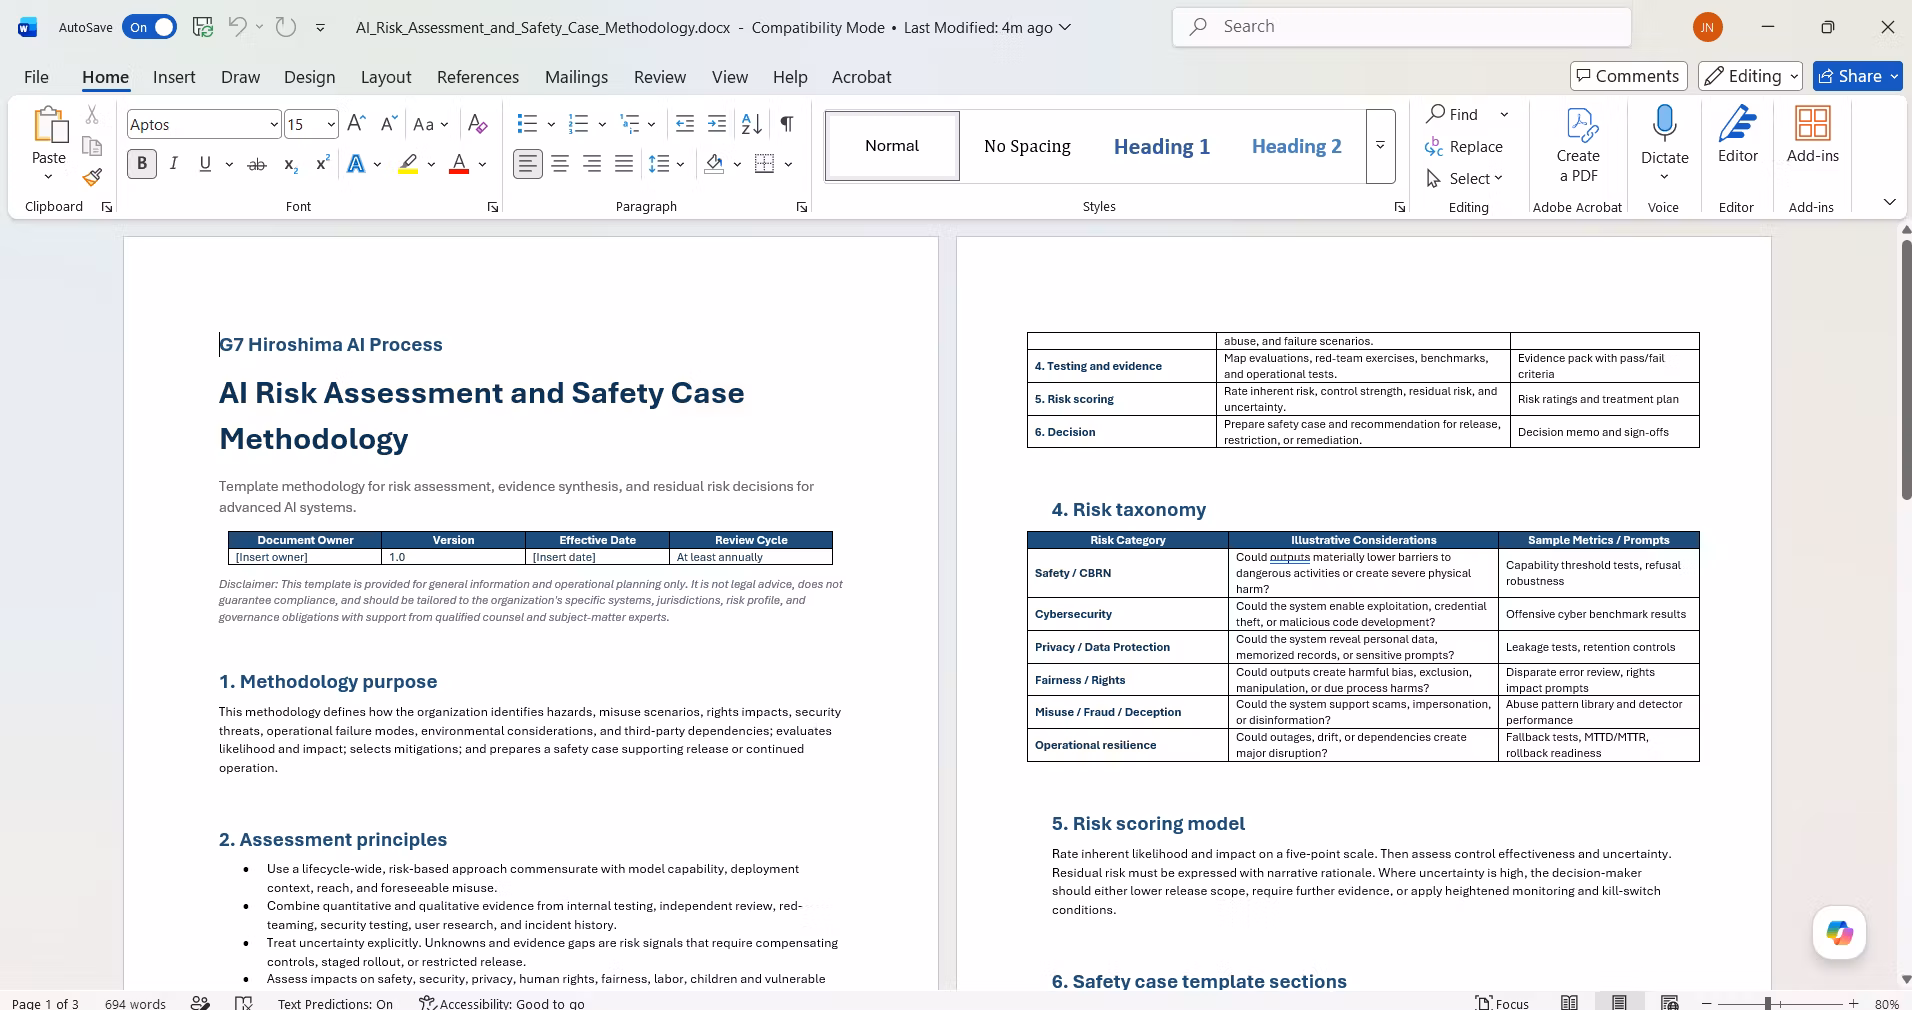Switch to the Insert tab
The width and height of the screenshot is (1912, 1010).
[x=174, y=77]
